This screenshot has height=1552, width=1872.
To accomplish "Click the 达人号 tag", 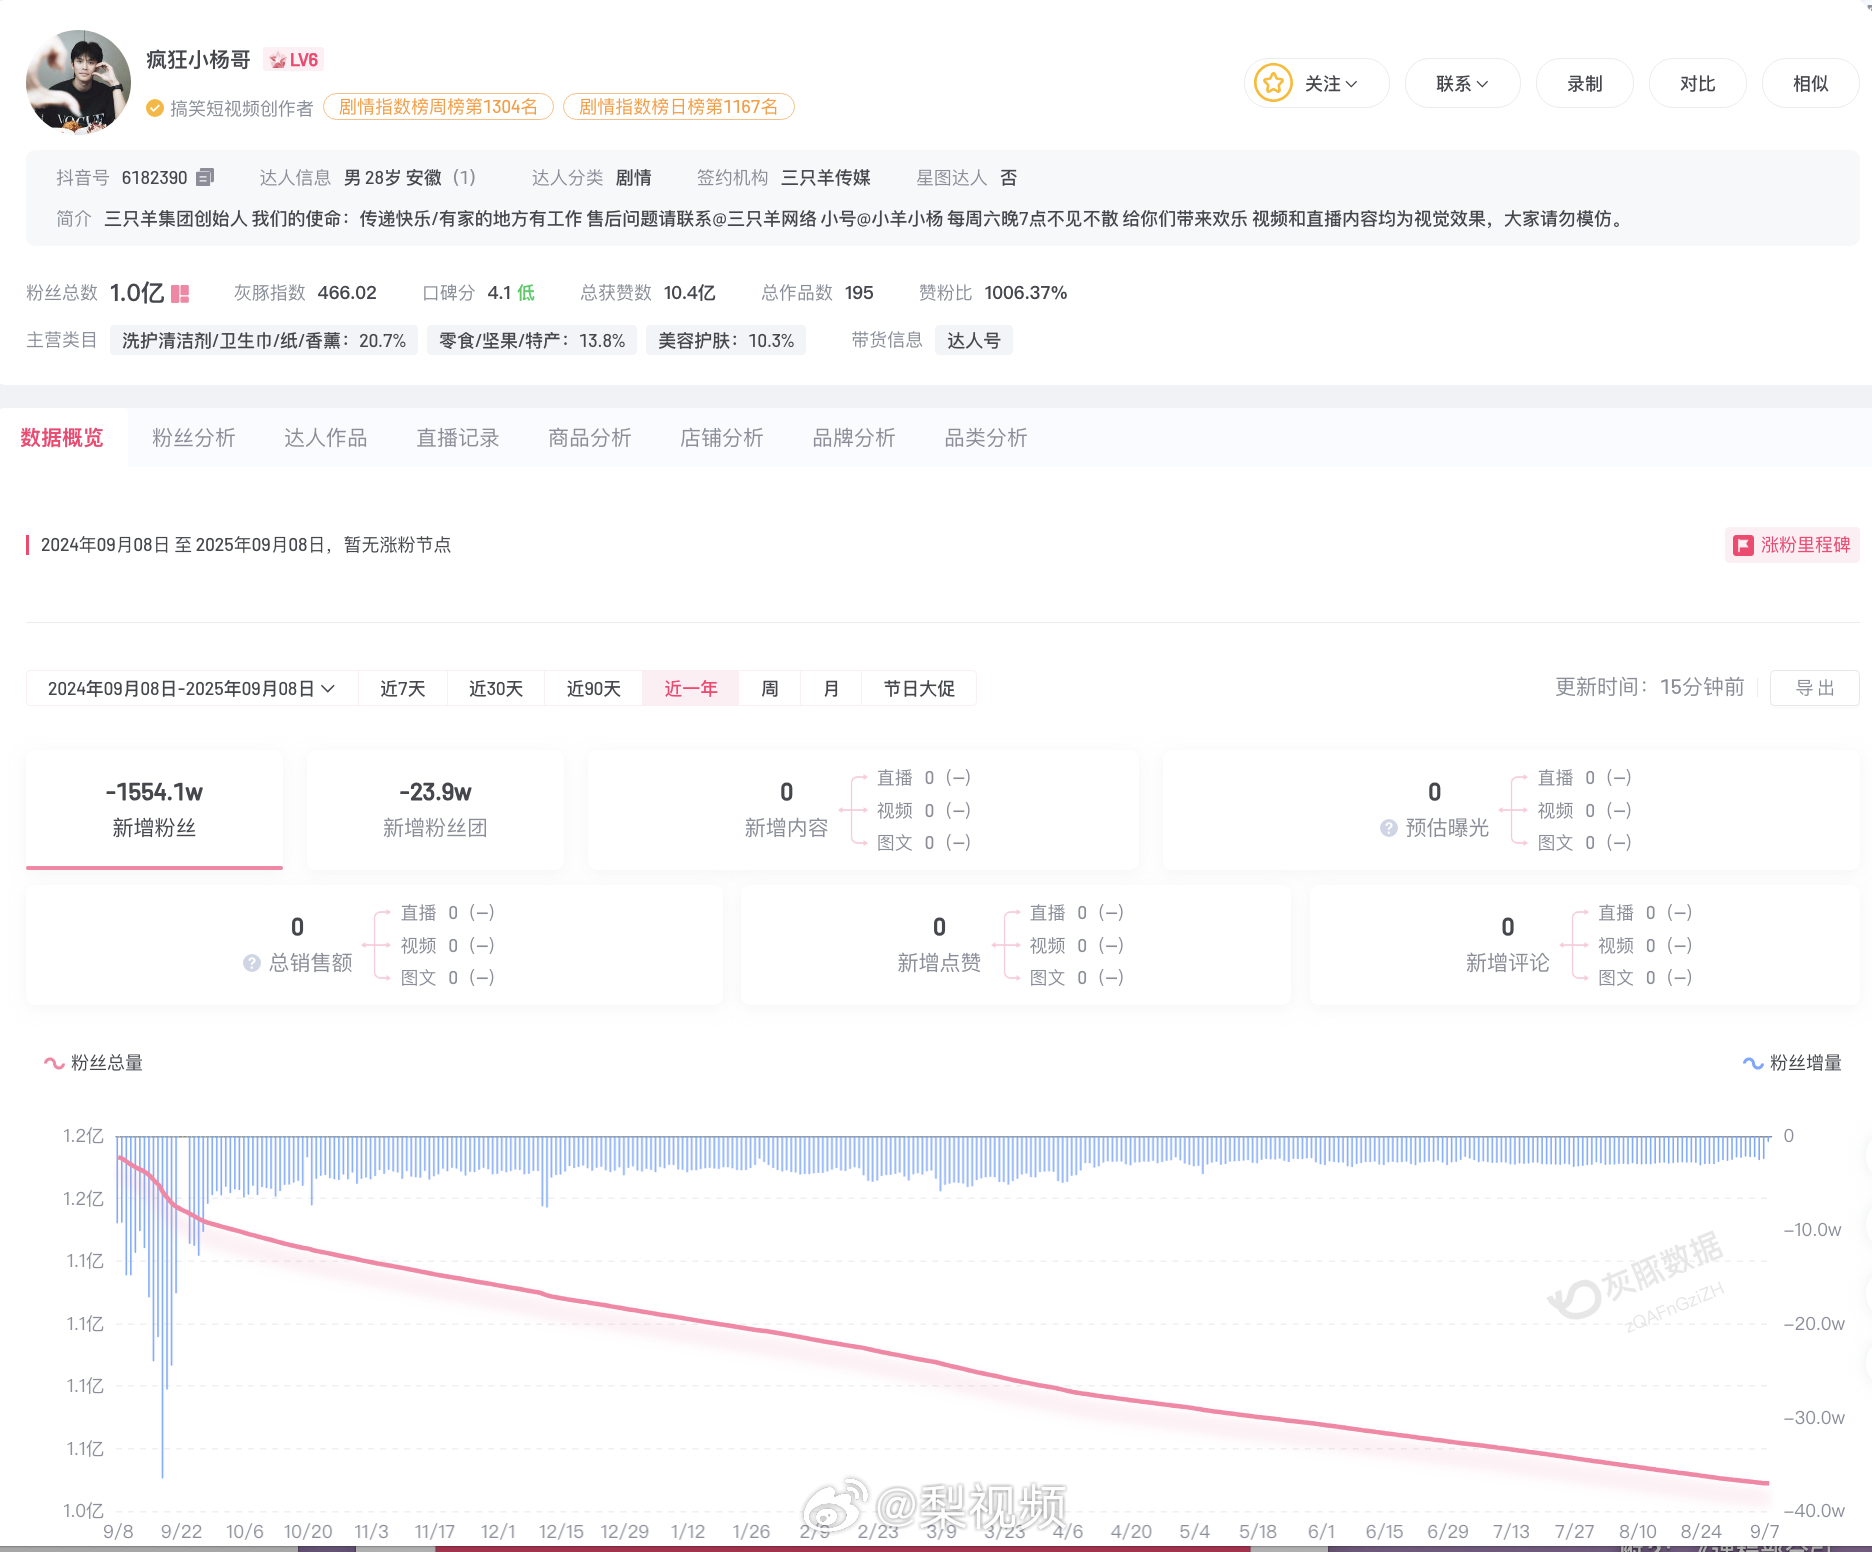I will coord(974,340).
